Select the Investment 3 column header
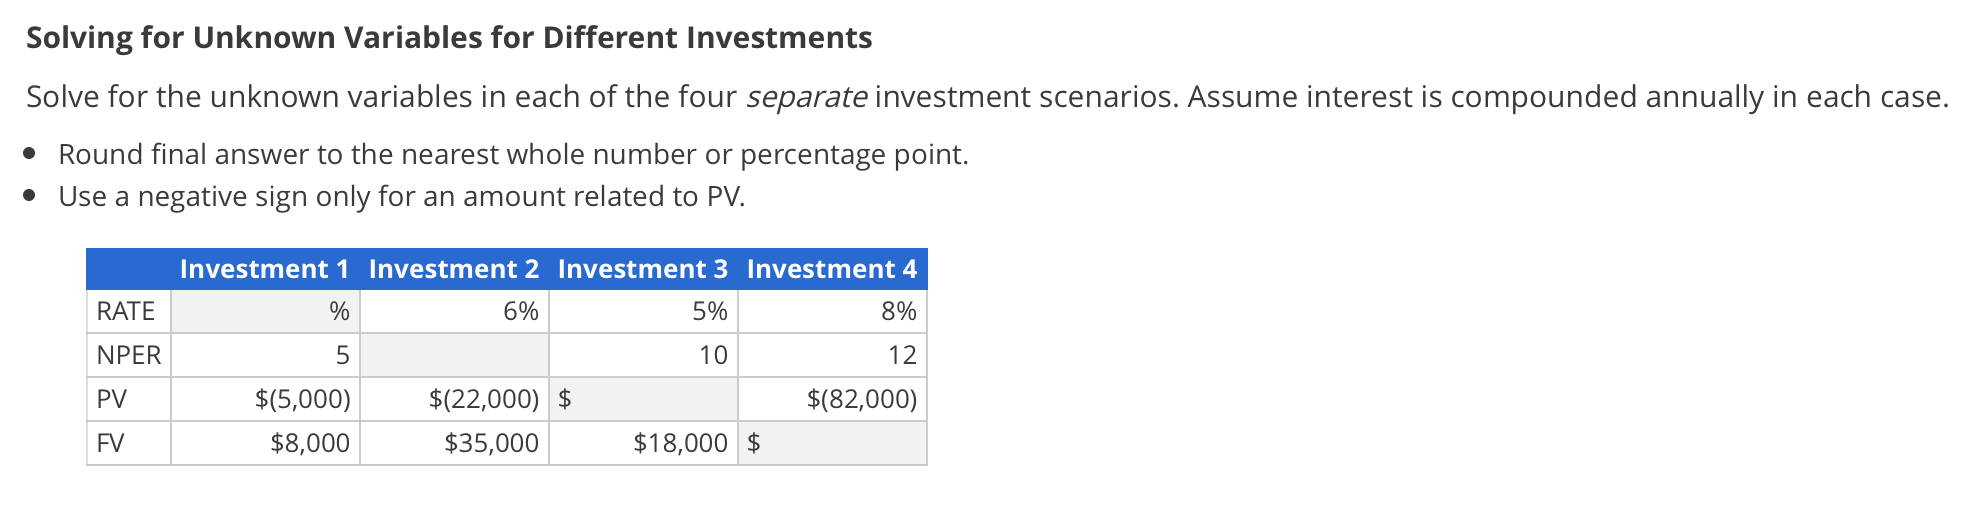This screenshot has width=1970, height=518. click(x=642, y=269)
